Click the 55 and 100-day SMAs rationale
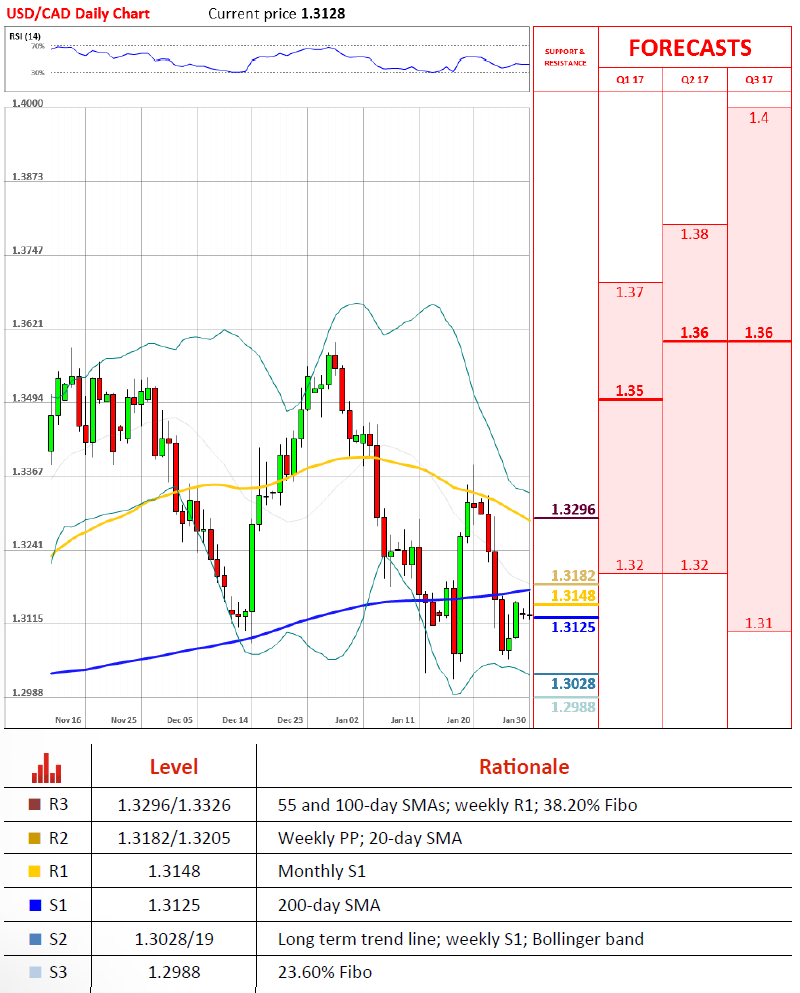Screen dimensions: 800x993 click(x=457, y=805)
